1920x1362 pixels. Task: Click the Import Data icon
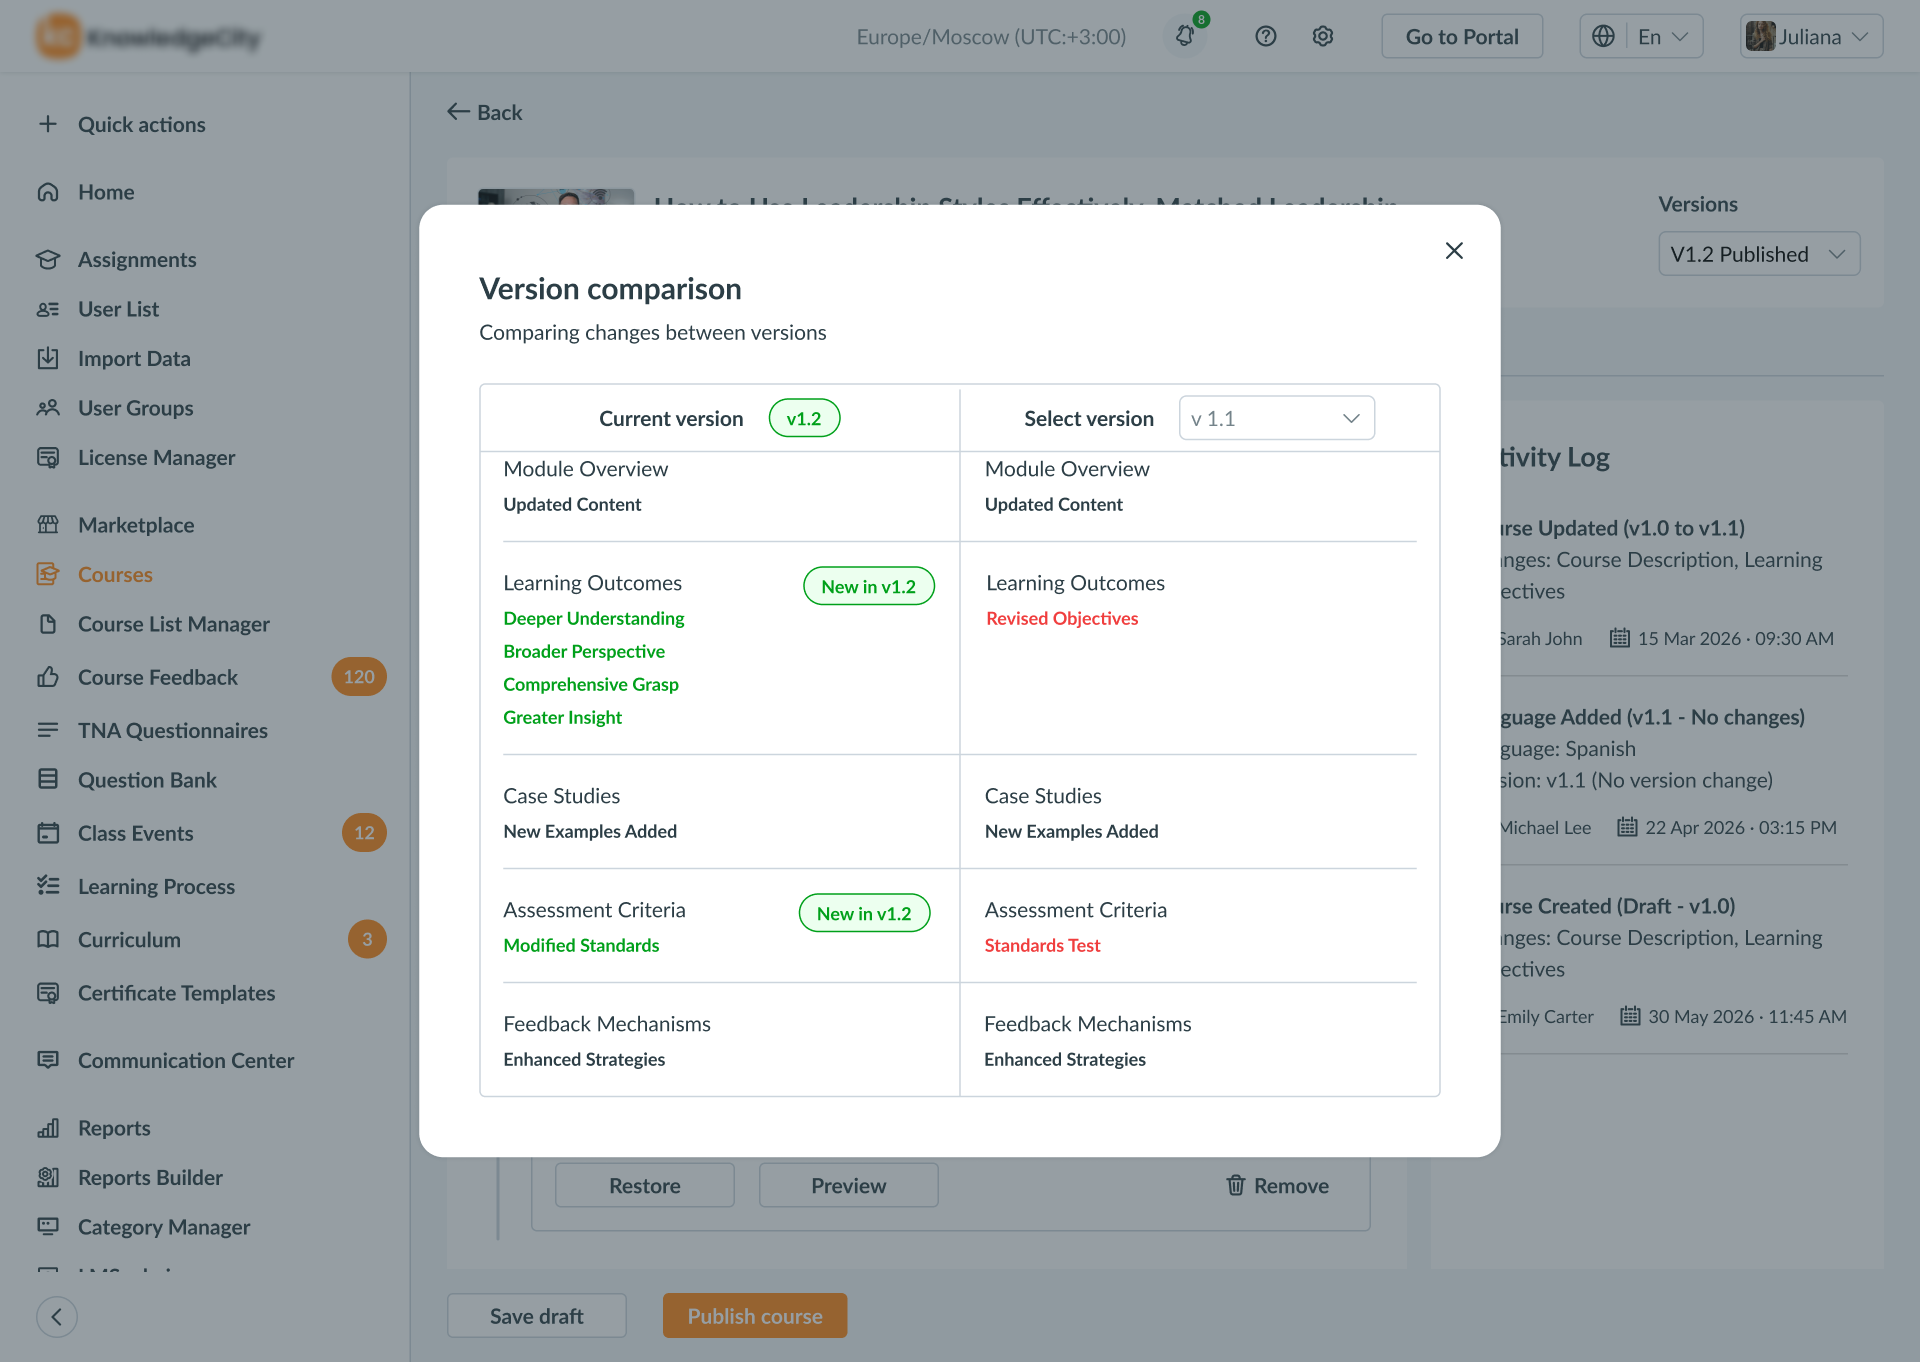pyautogui.click(x=48, y=358)
